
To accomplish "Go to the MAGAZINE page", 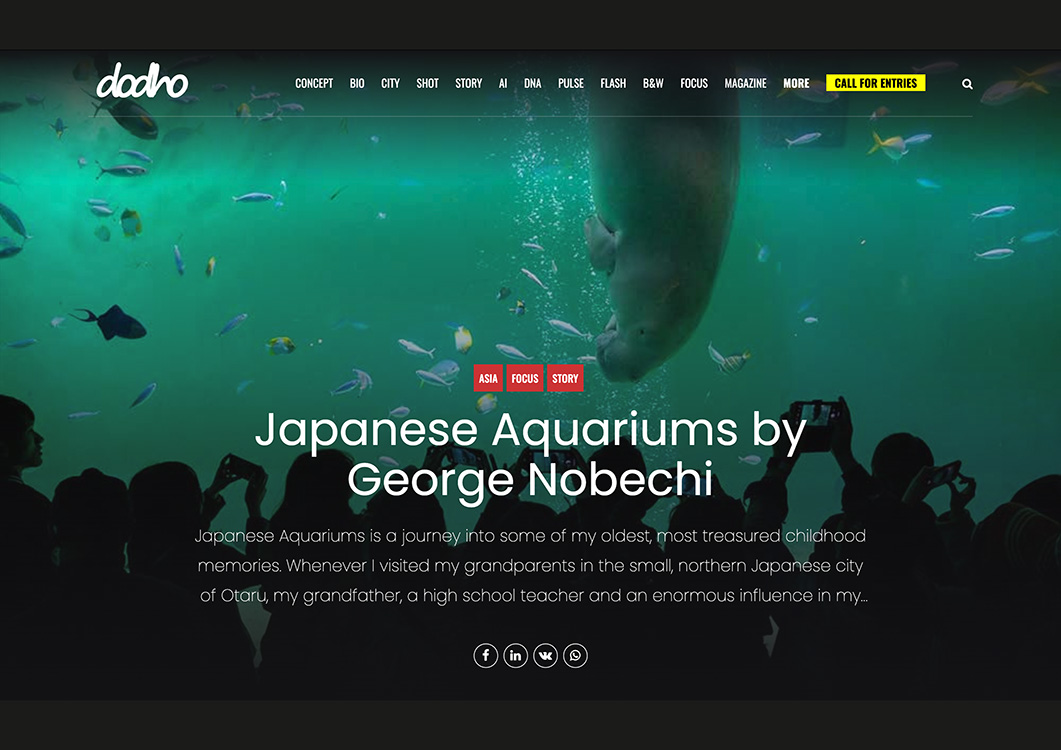I will pos(745,83).
